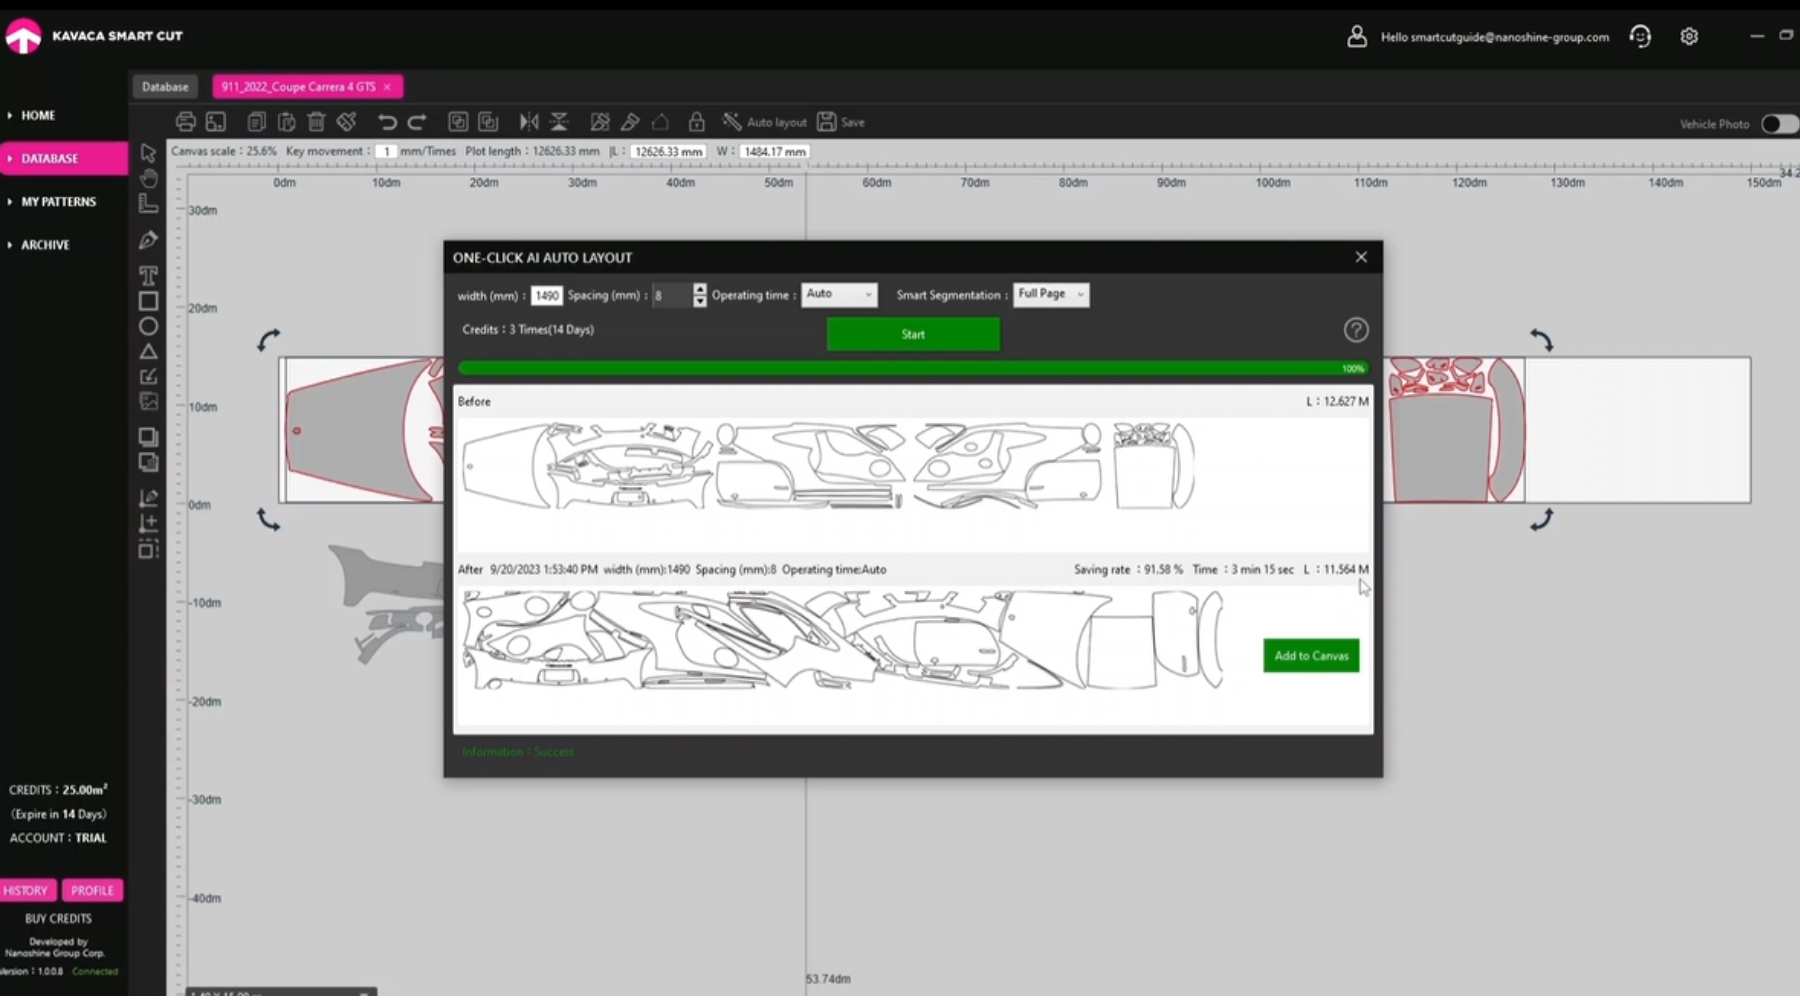Open settings gear in title bar
The height and width of the screenshot is (1000, 1800).
tap(1689, 36)
